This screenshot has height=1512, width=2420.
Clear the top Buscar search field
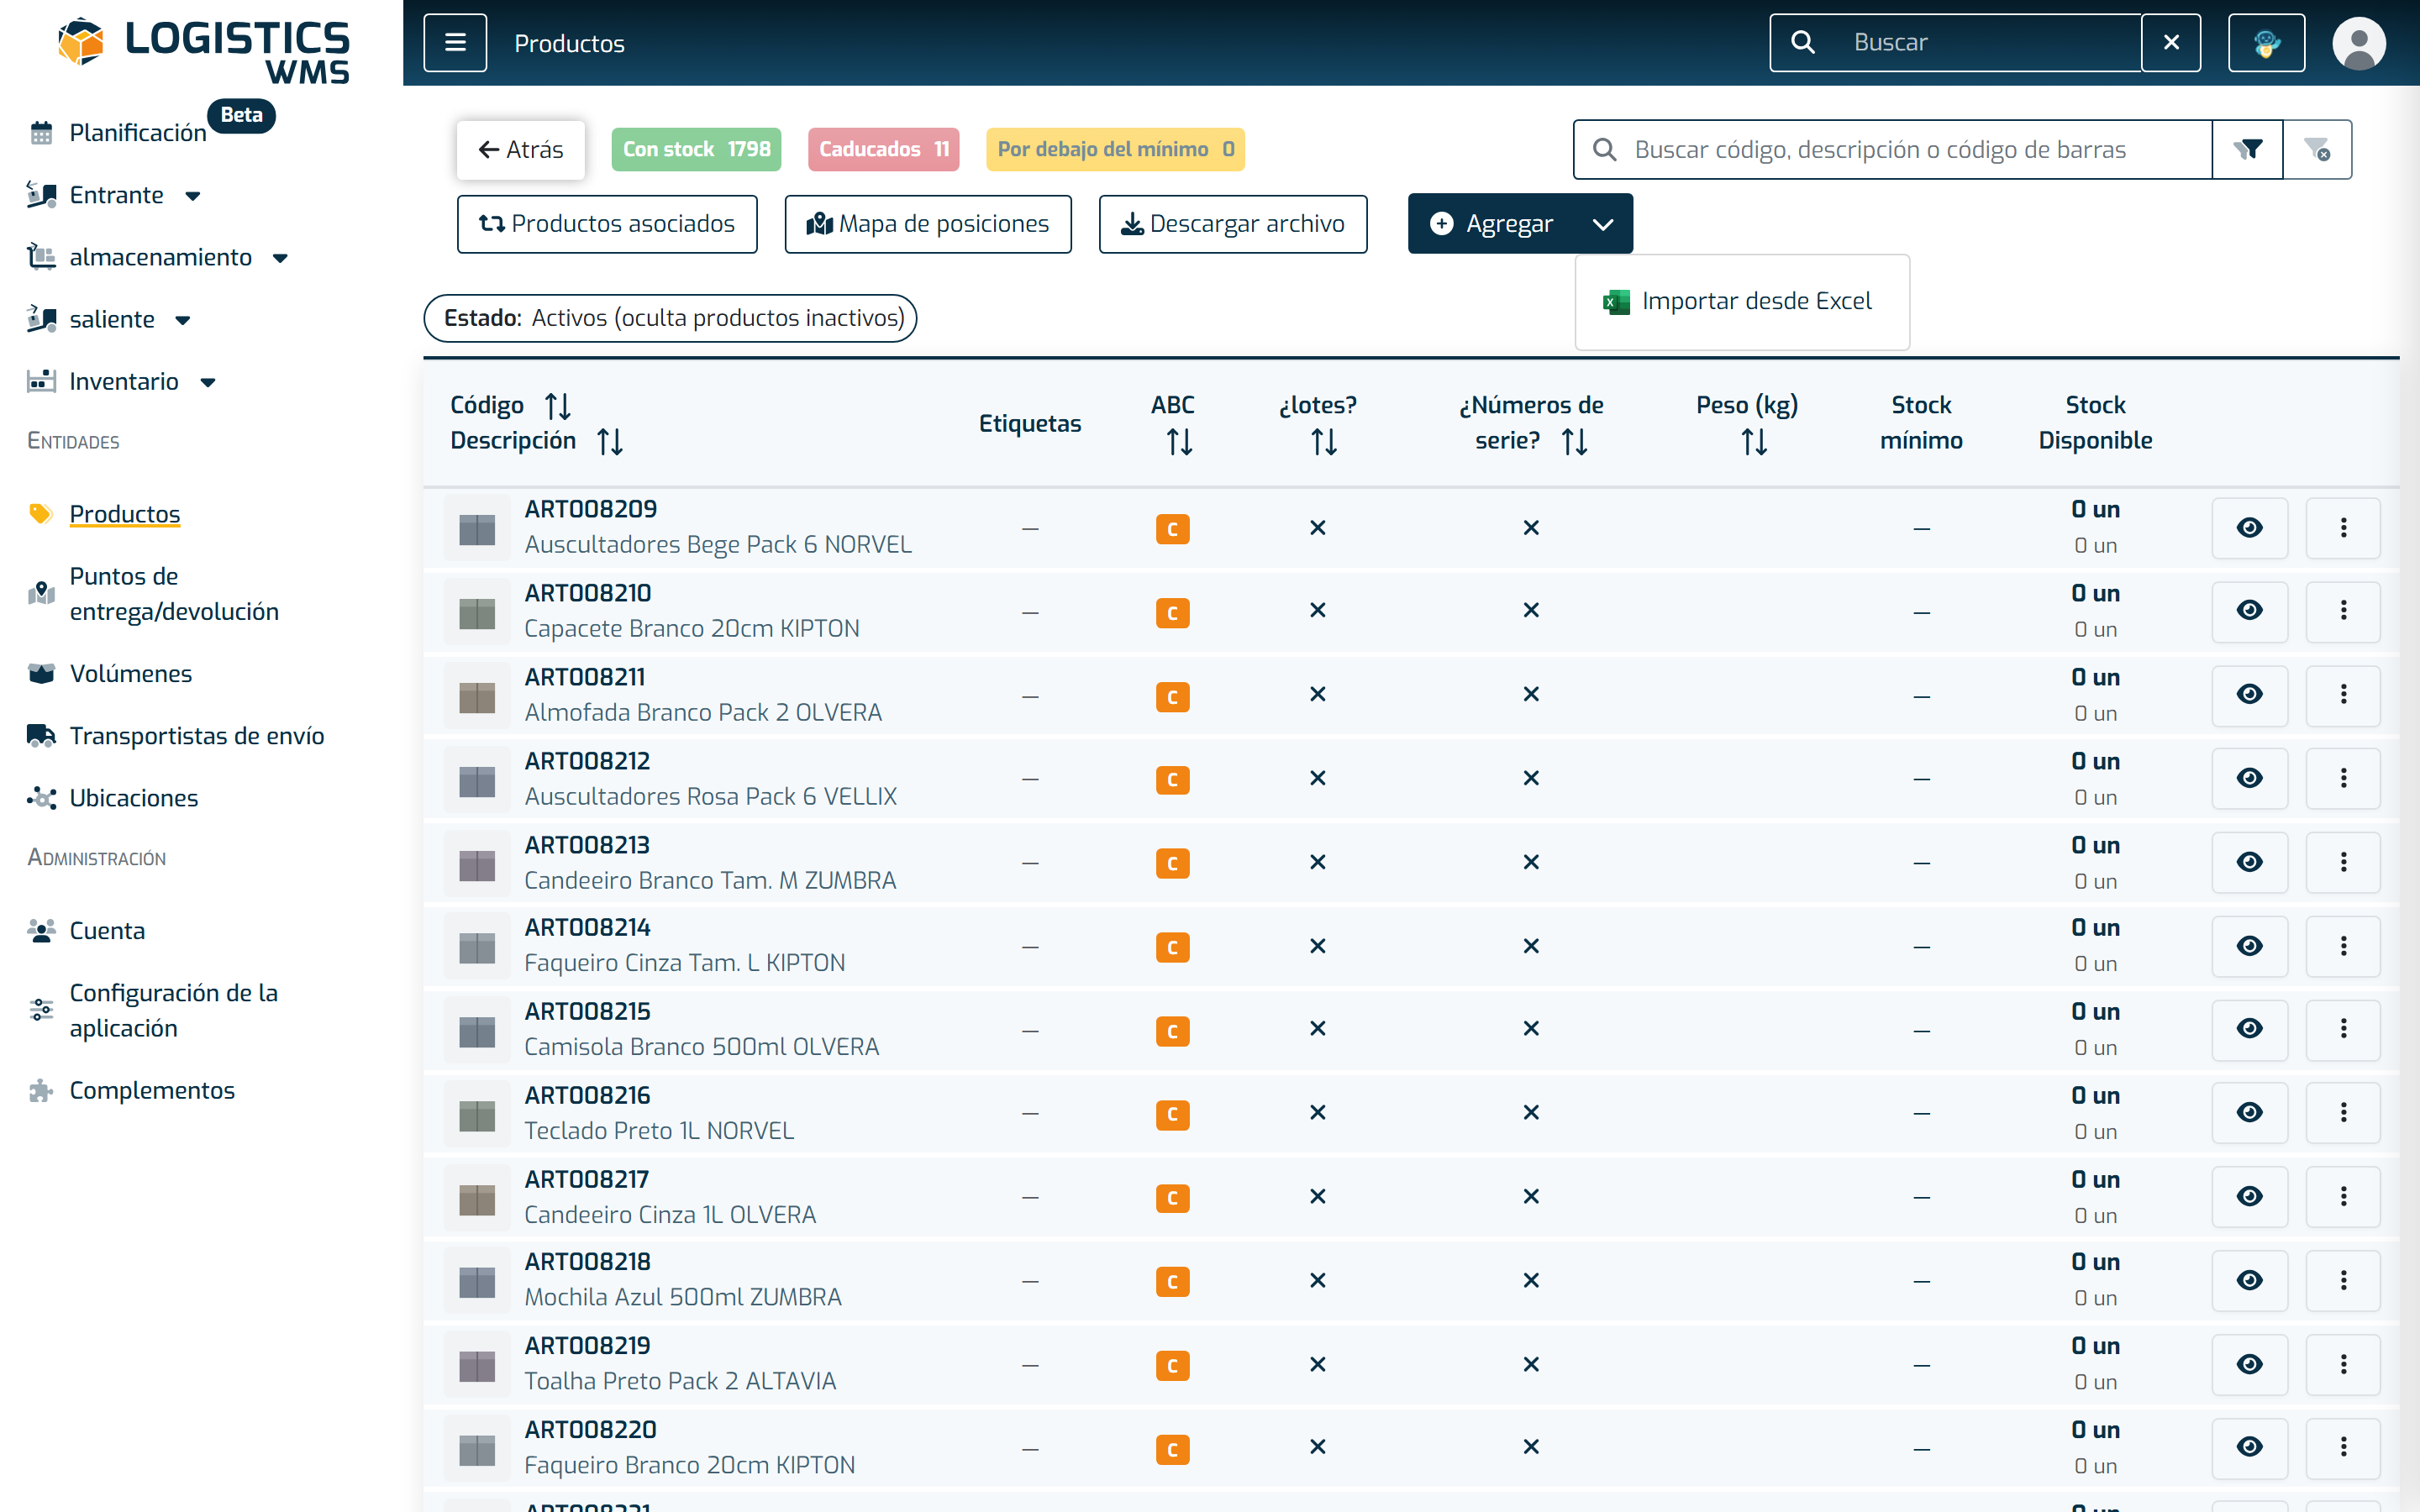pos(2171,43)
